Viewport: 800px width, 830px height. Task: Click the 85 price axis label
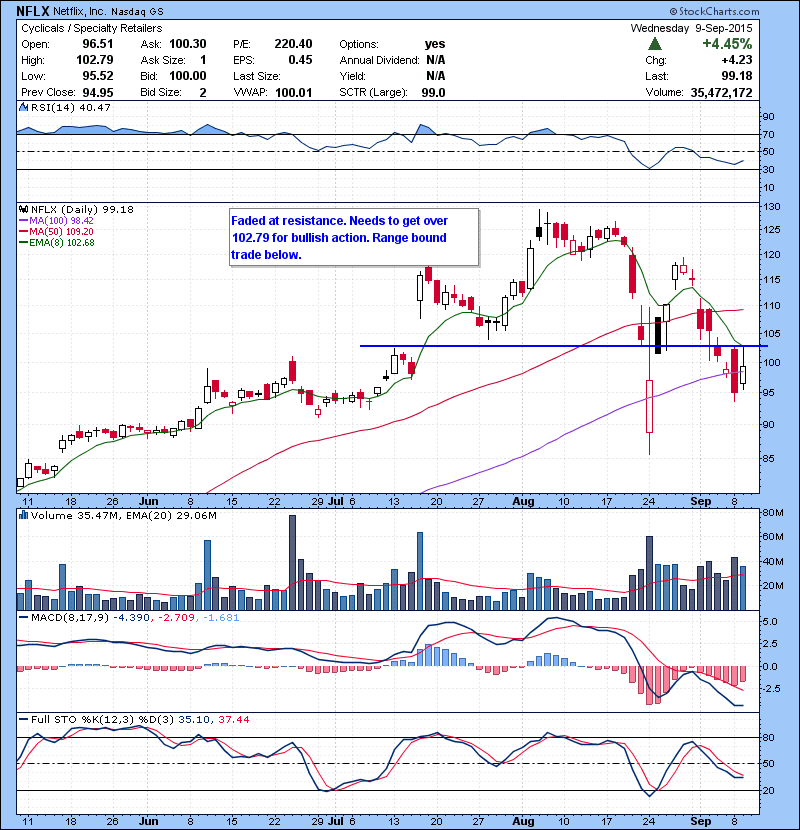(x=768, y=458)
